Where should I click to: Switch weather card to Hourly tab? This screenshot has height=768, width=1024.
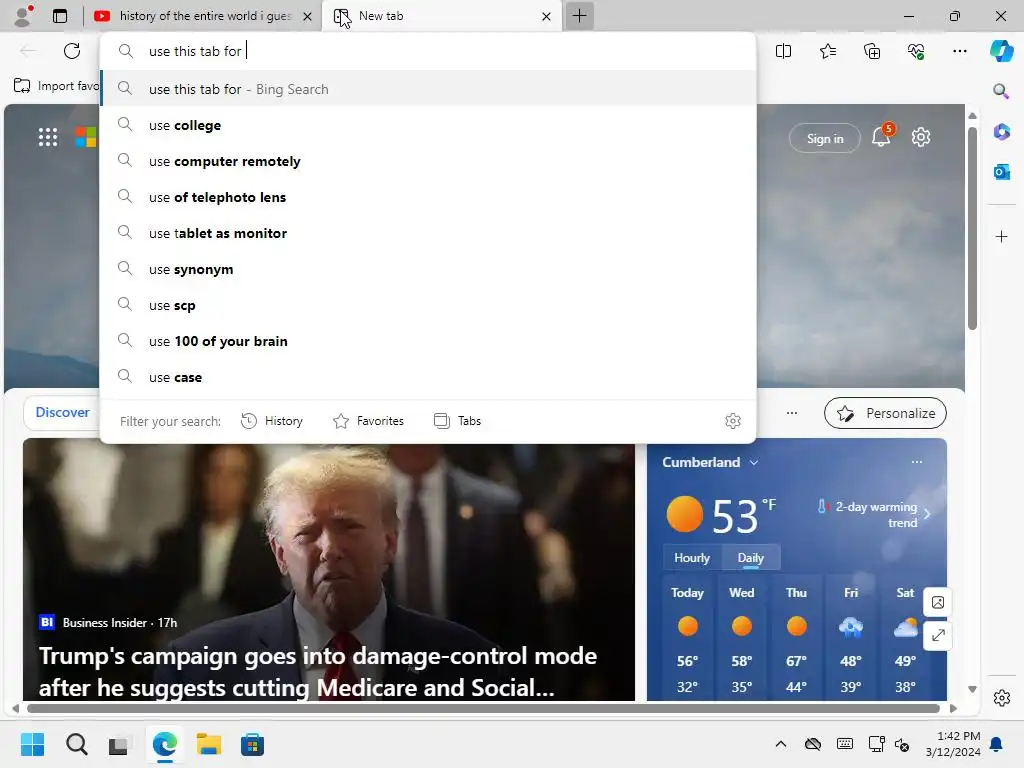point(692,558)
